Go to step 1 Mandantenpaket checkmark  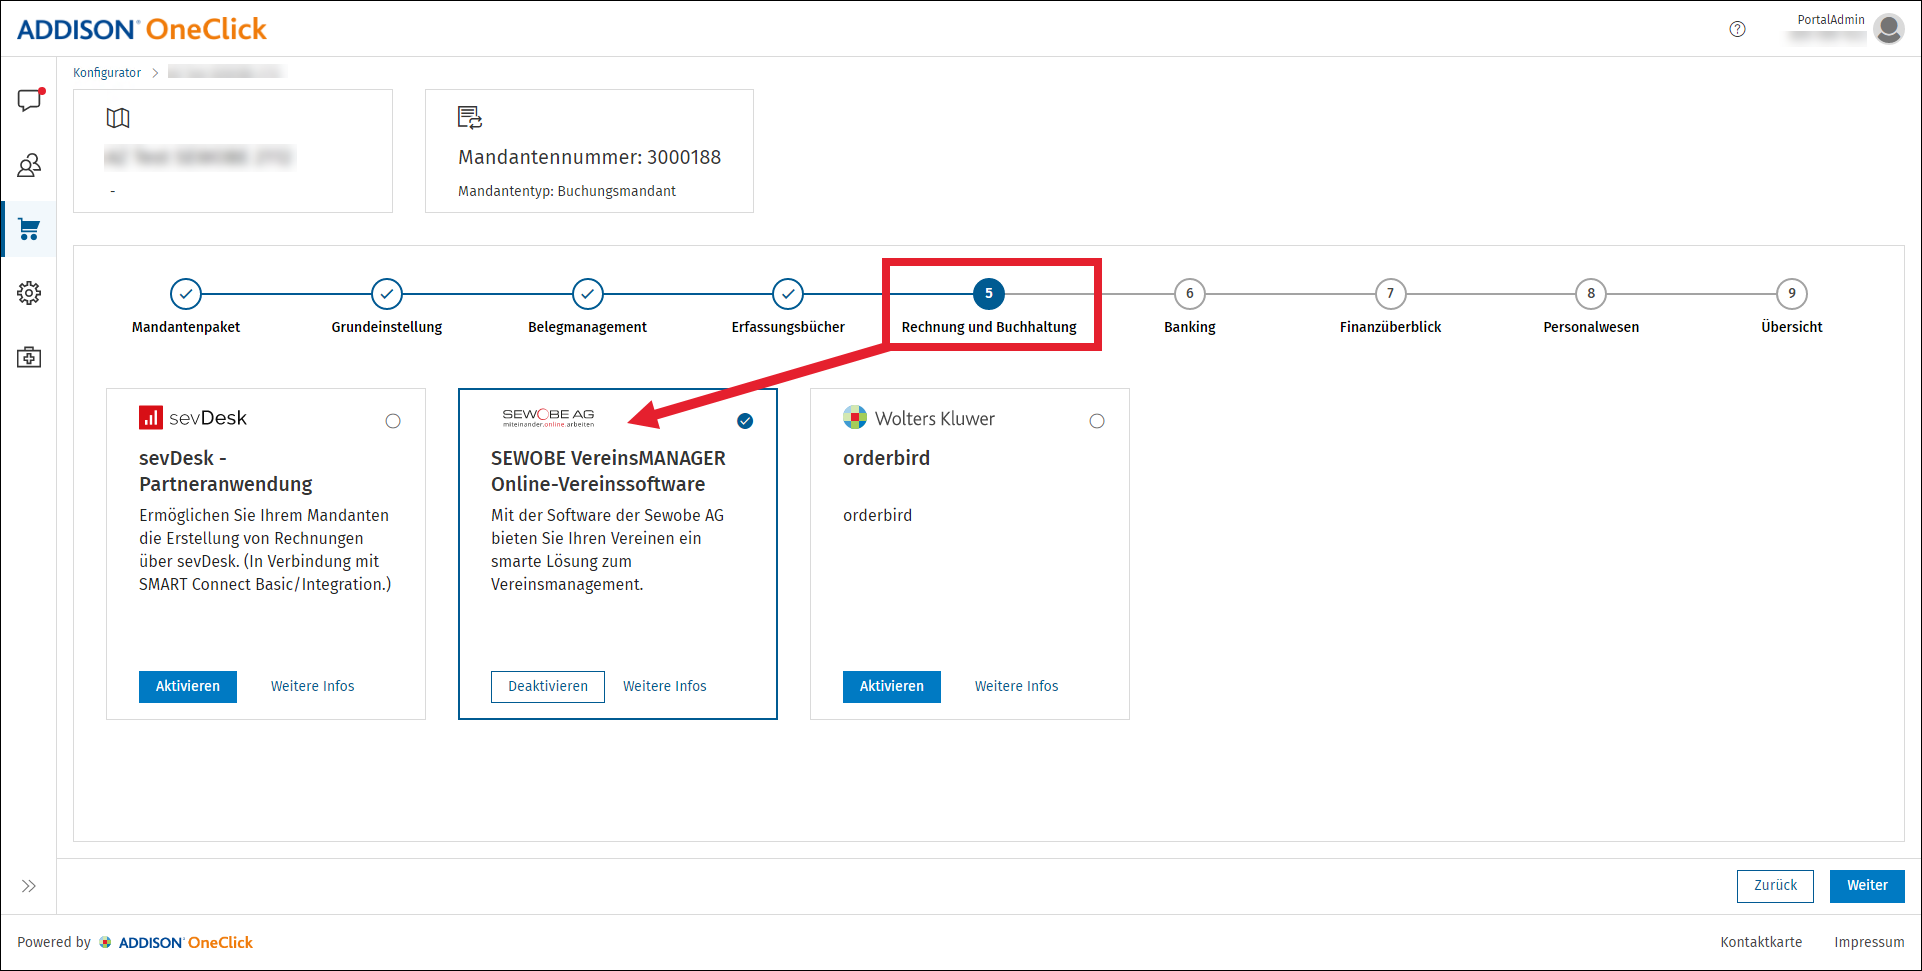click(186, 294)
